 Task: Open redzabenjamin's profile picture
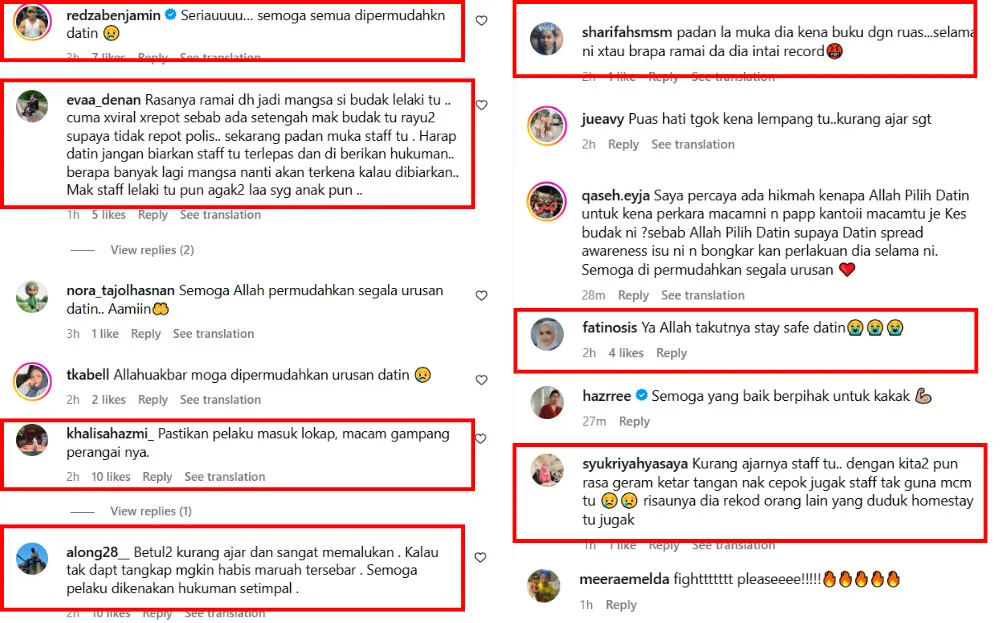pyautogui.click(x=32, y=22)
